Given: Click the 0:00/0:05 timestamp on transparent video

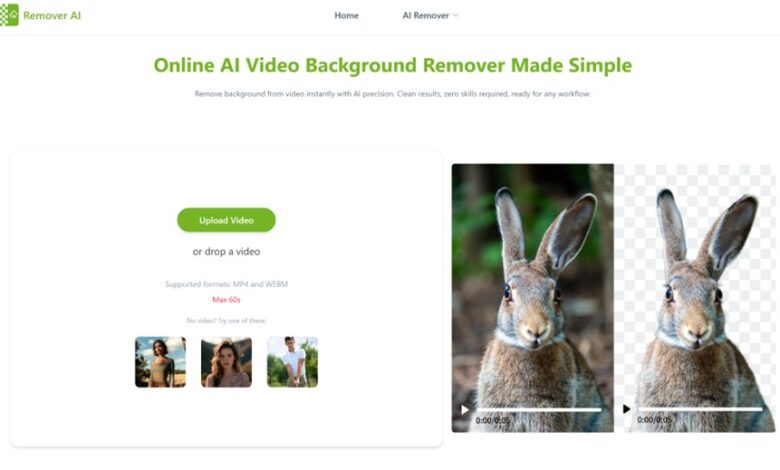Looking at the screenshot, I should click(654, 420).
